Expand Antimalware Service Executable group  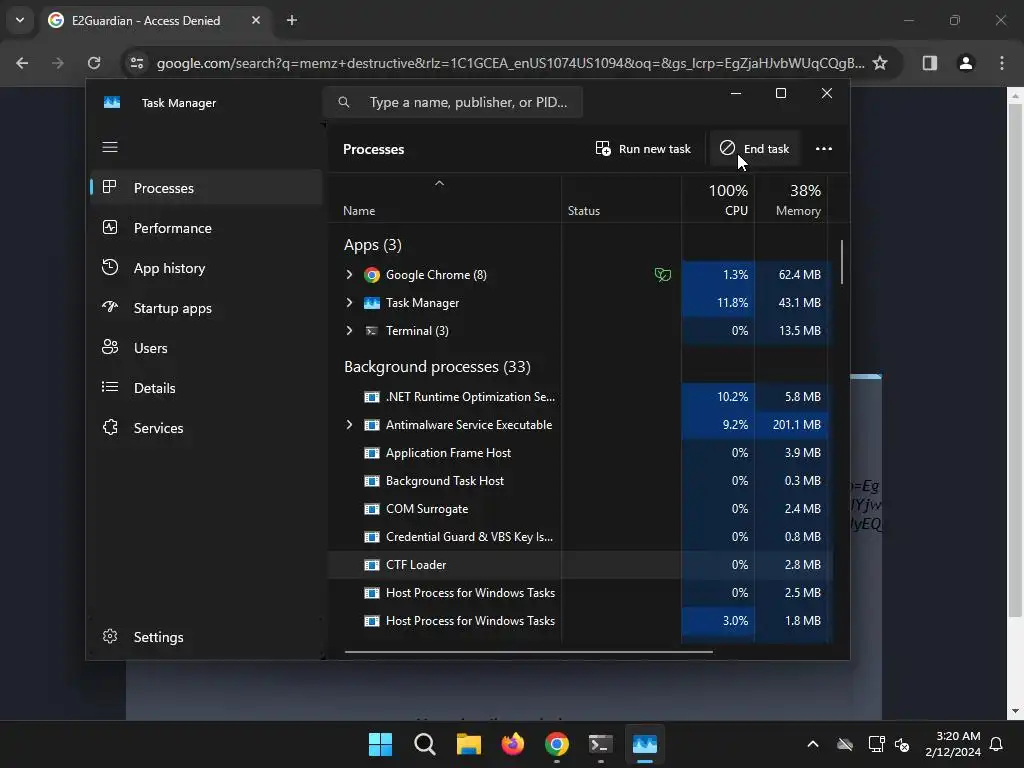click(x=349, y=424)
